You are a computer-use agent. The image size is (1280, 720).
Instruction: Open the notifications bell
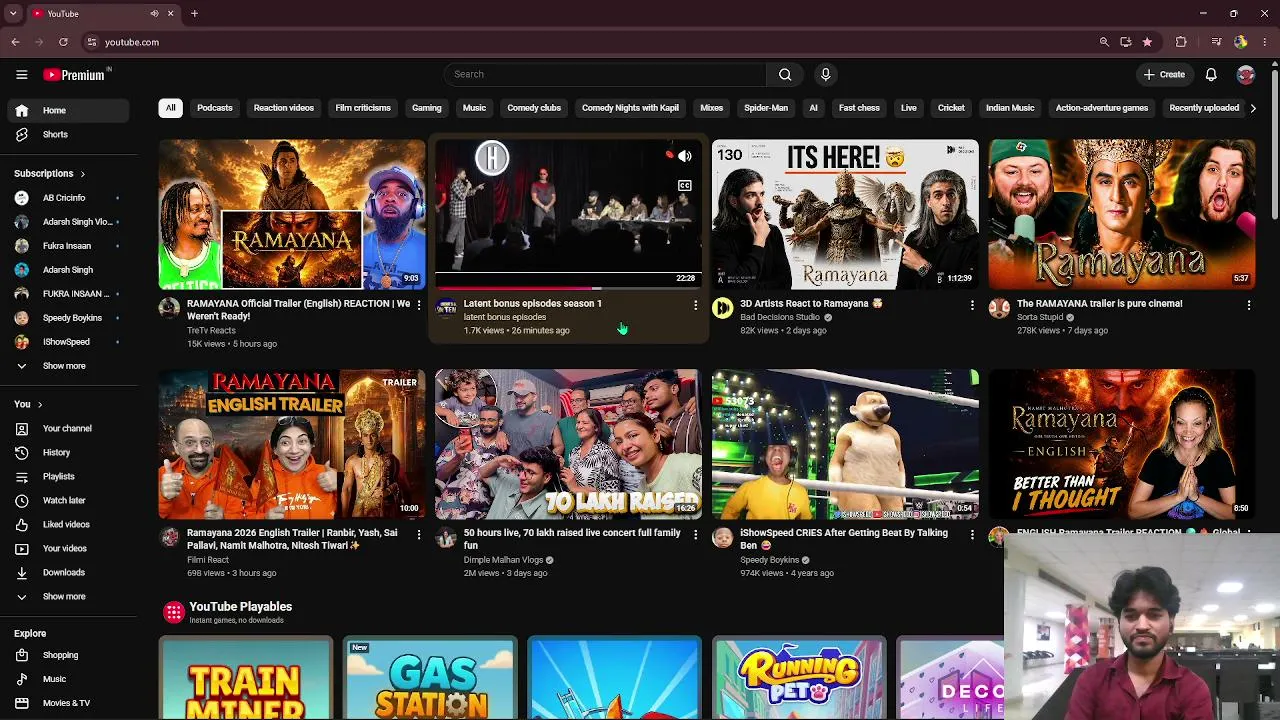click(x=1211, y=74)
